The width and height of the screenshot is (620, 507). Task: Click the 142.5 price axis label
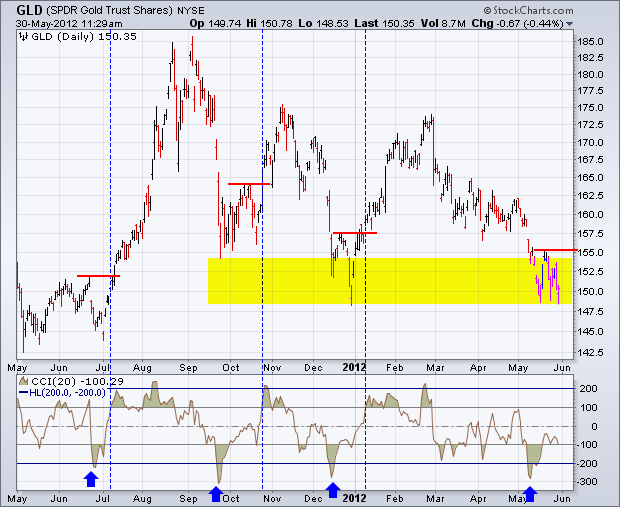point(590,352)
